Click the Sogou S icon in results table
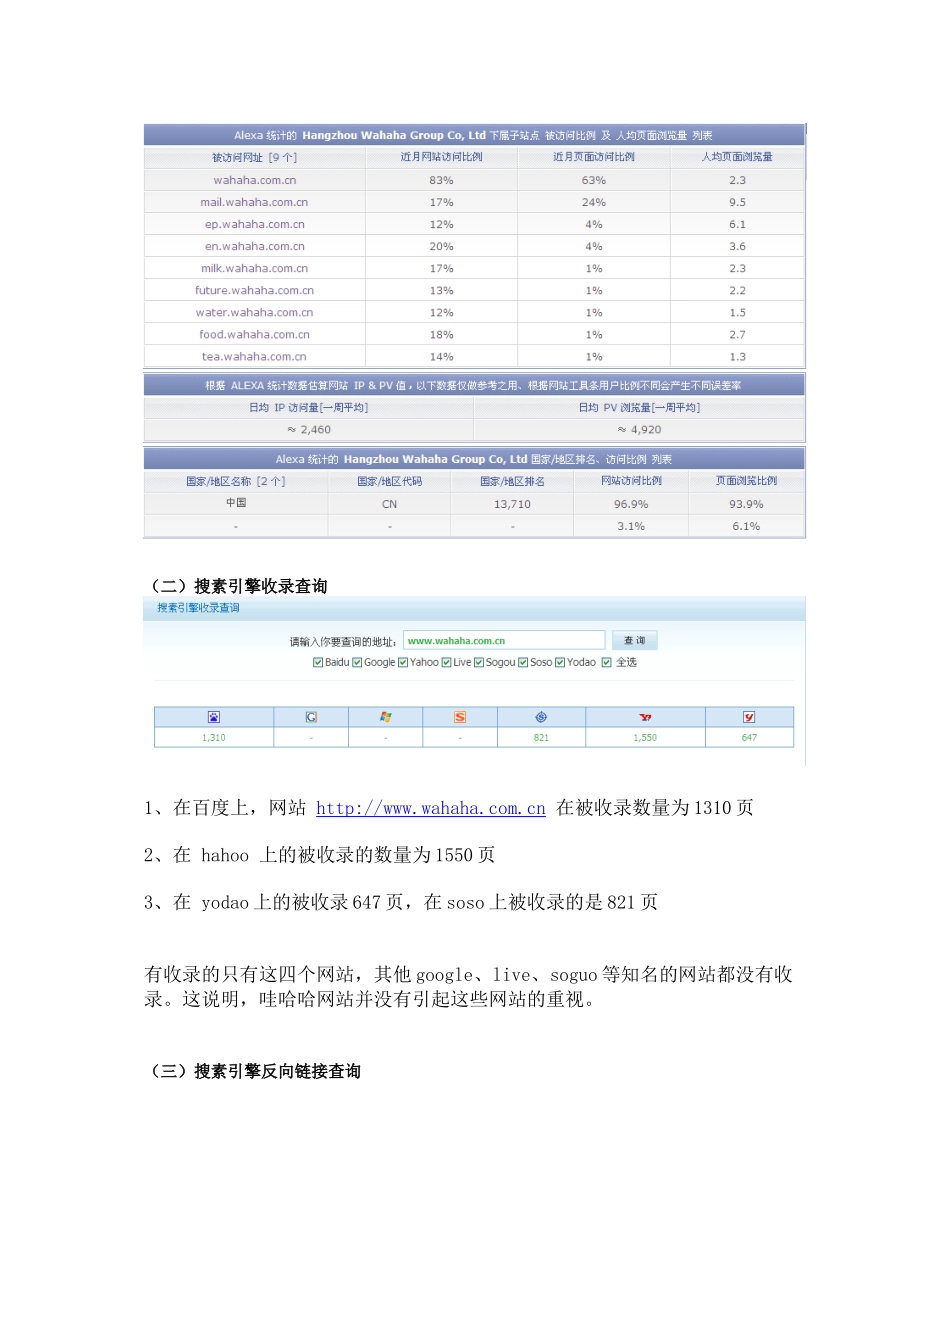The width and height of the screenshot is (950, 1344). (x=460, y=717)
